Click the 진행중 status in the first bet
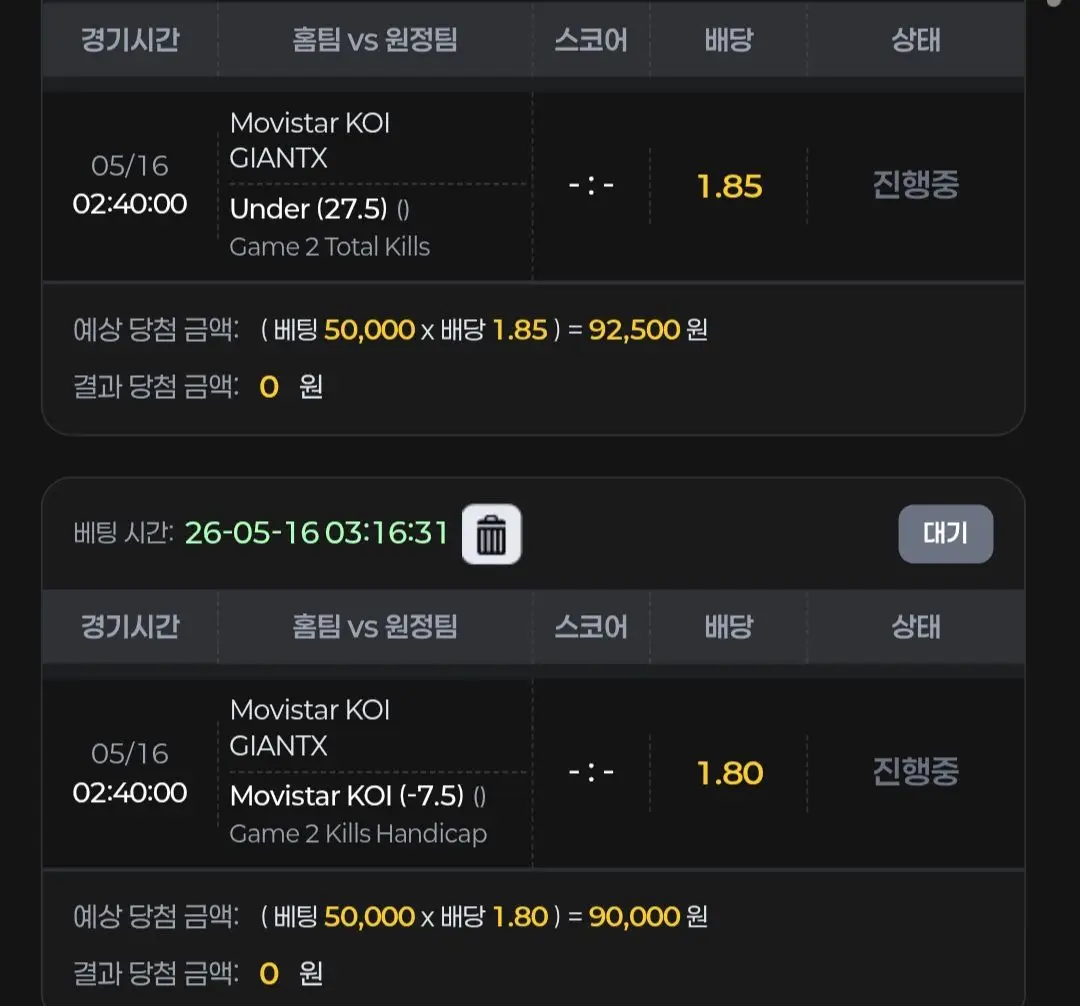Image resolution: width=1080 pixels, height=1006 pixels. point(915,185)
